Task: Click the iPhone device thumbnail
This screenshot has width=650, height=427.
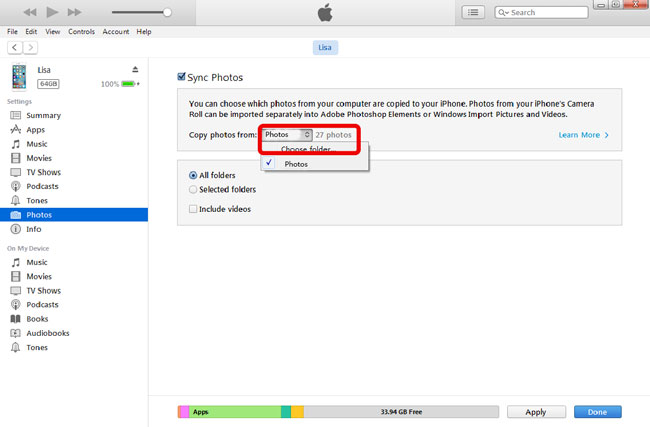Action: pyautogui.click(x=19, y=77)
